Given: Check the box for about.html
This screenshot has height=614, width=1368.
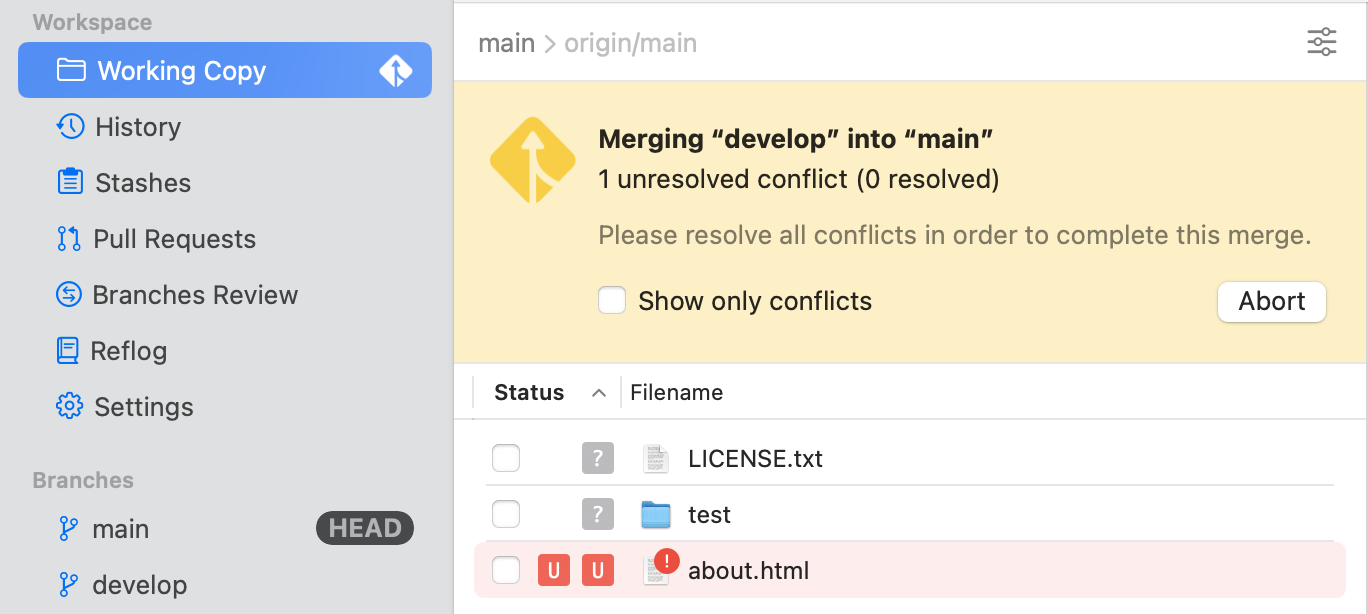Looking at the screenshot, I should [x=506, y=571].
